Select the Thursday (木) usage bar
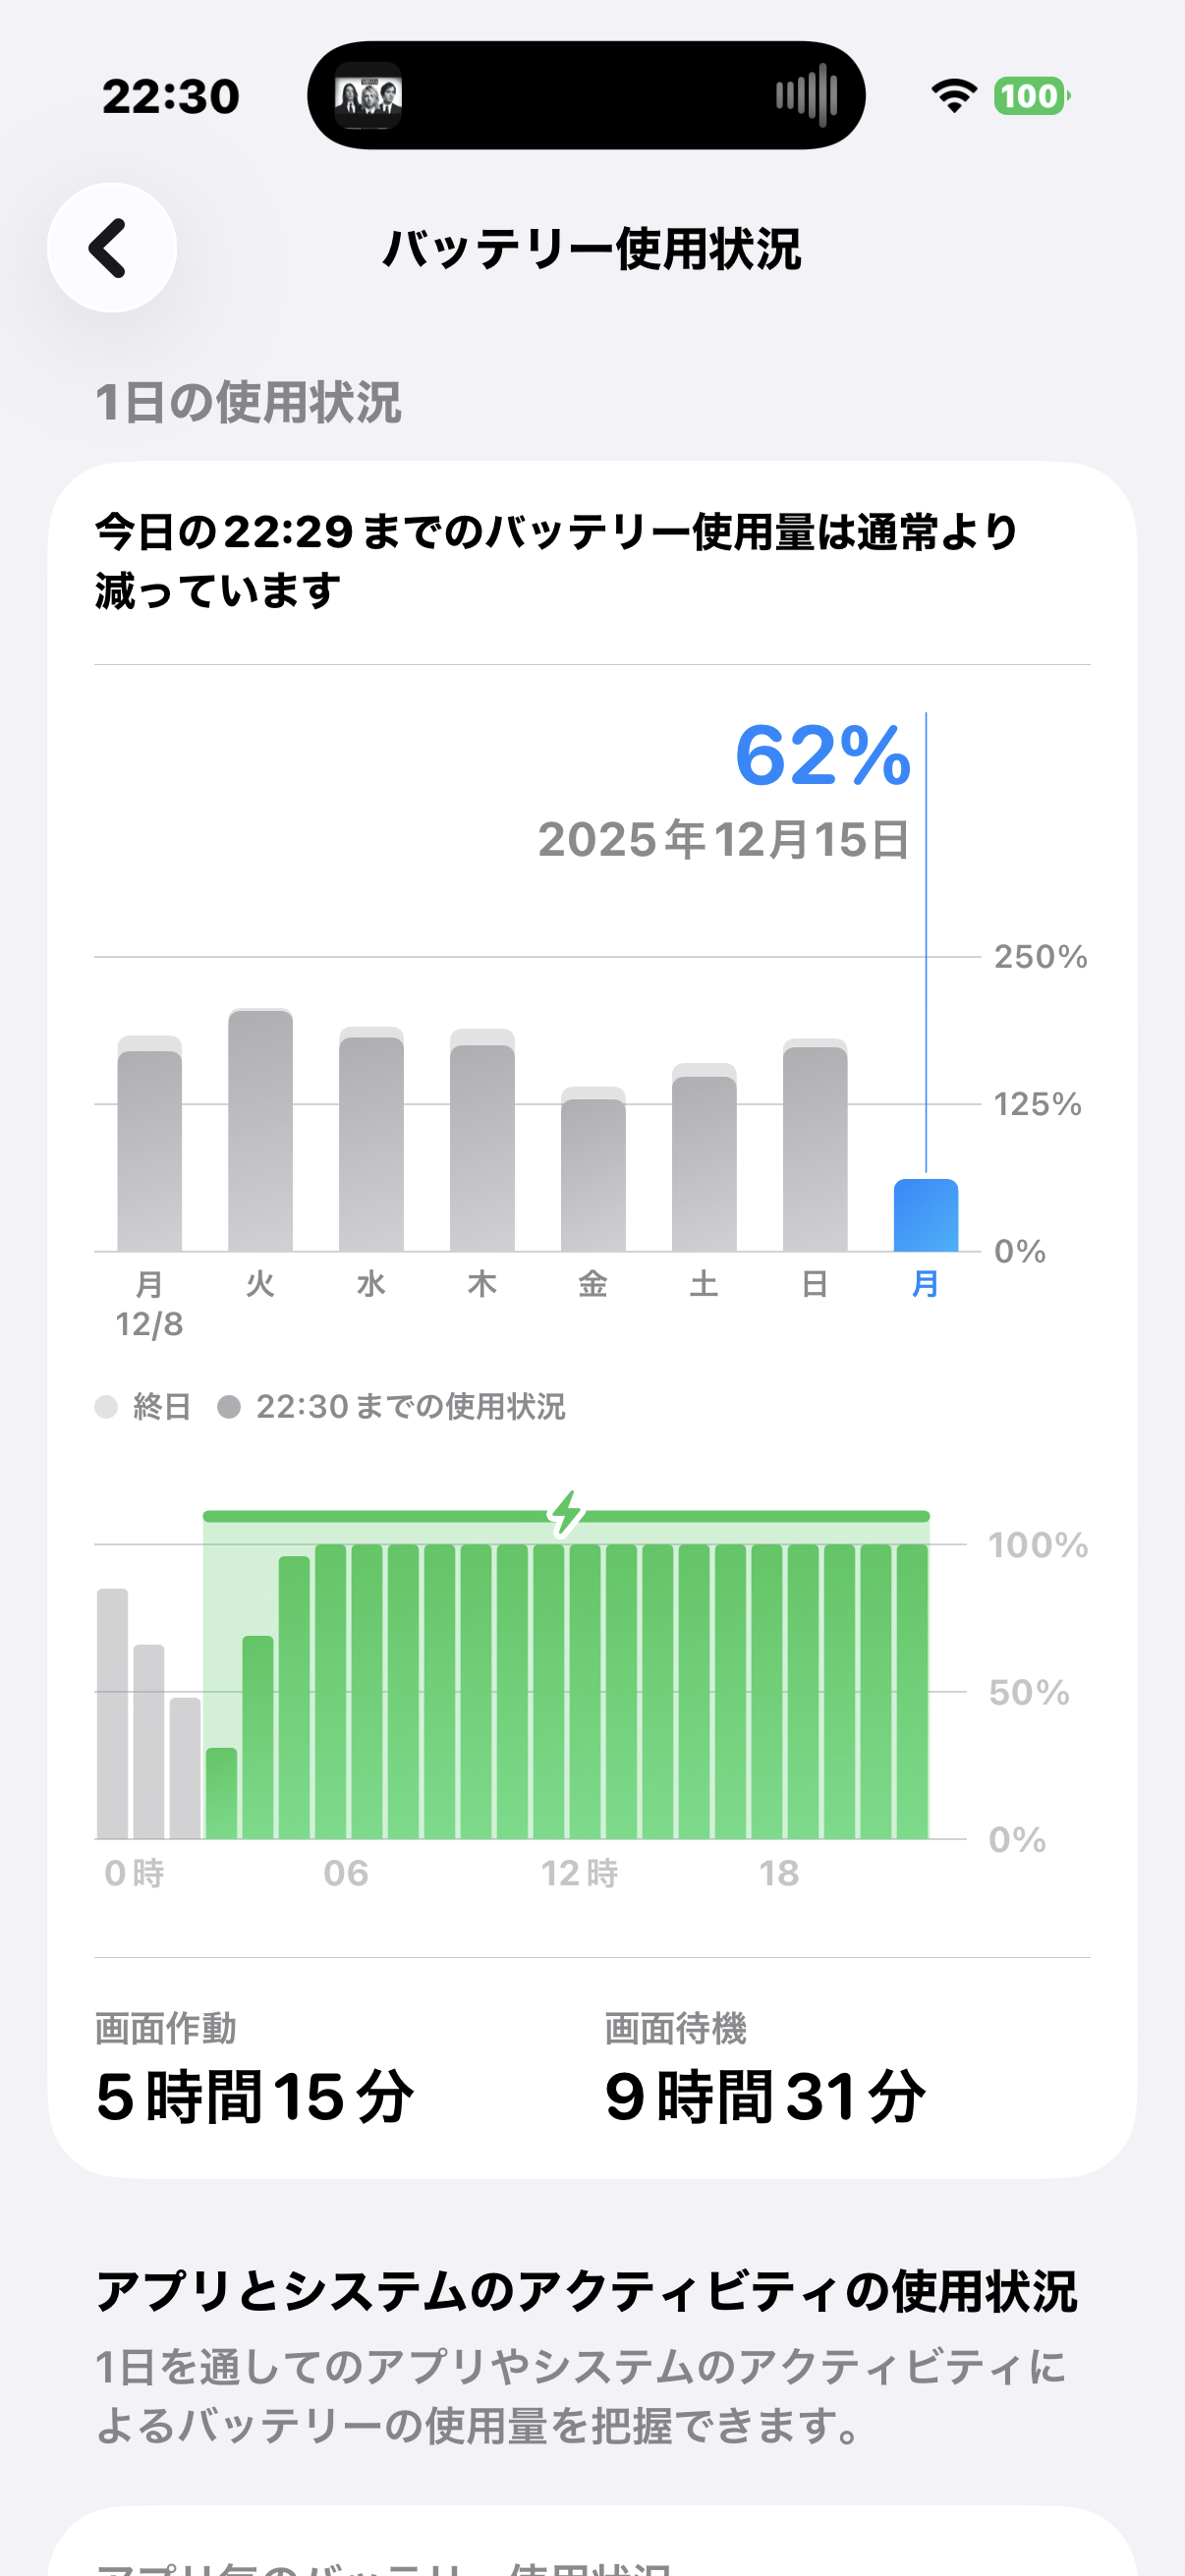 point(482,1145)
